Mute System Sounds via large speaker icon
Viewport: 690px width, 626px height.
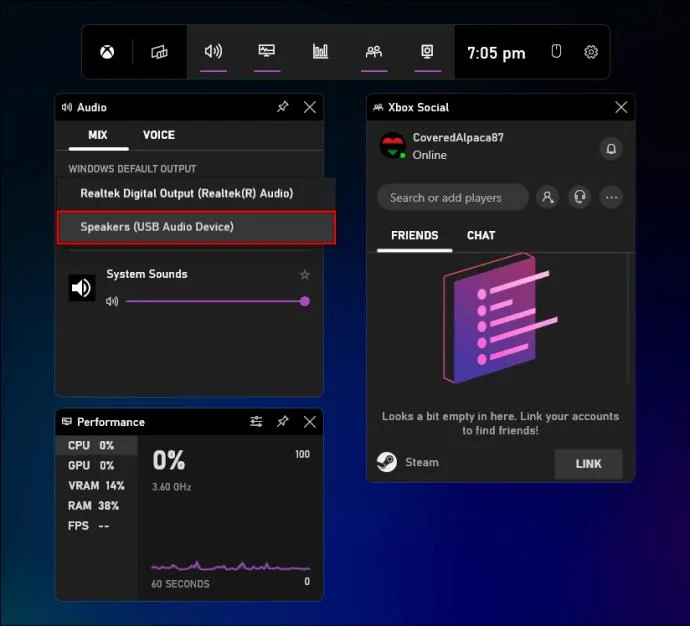click(82, 288)
